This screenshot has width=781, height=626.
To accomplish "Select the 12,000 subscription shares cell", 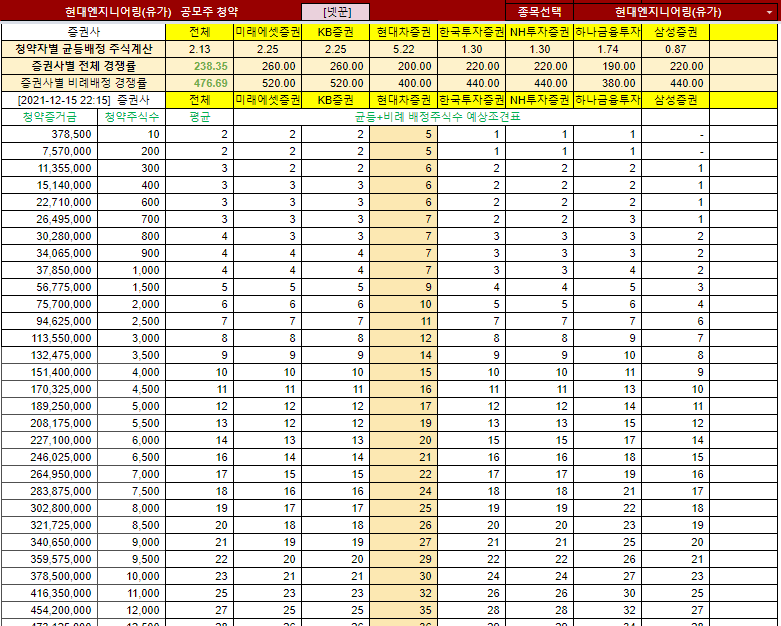I will (131, 610).
